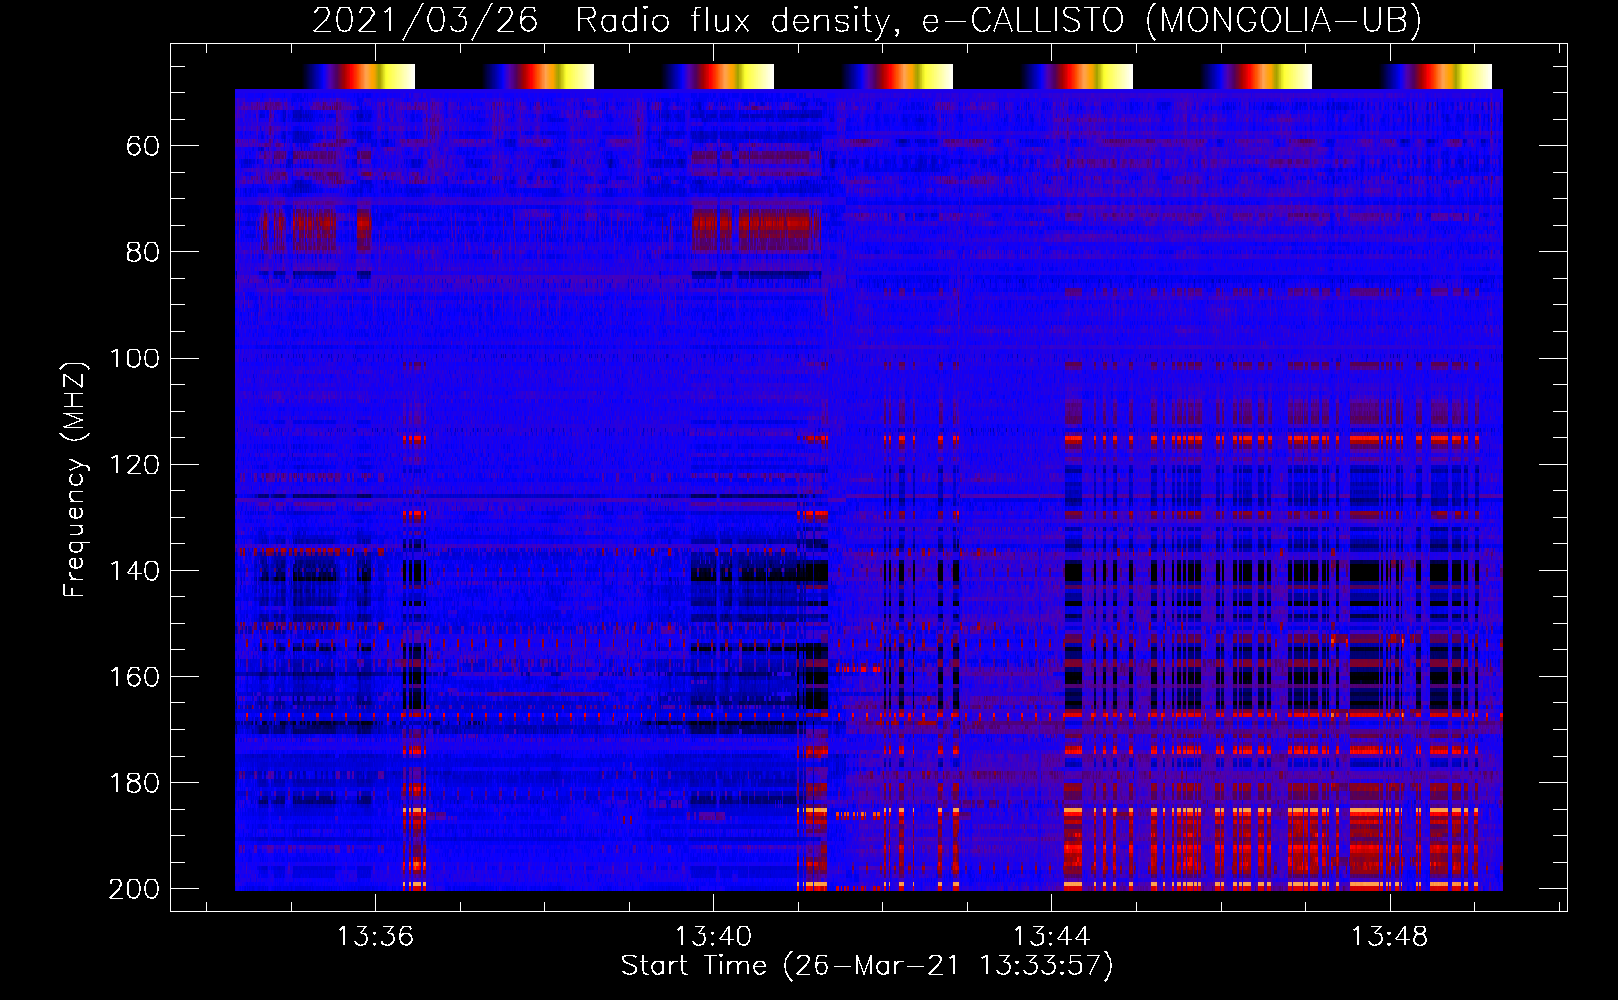The height and width of the screenshot is (1000, 1618).
Task: Click the 180 frequency tick label
Action: coord(134,783)
